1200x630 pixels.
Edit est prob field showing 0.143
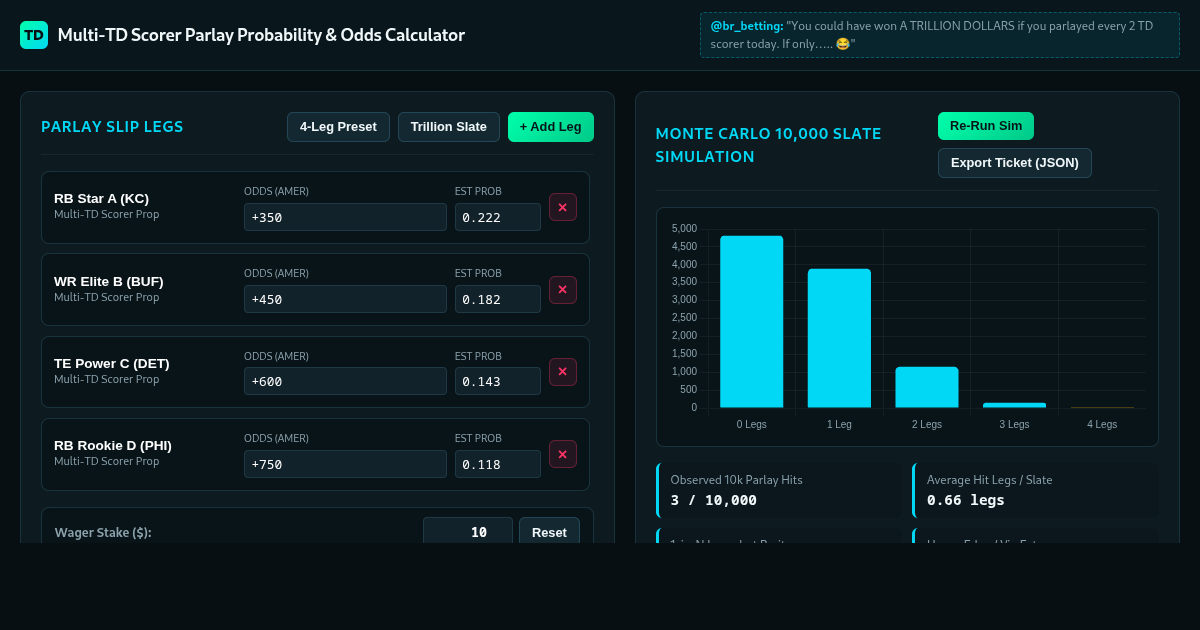[498, 381]
